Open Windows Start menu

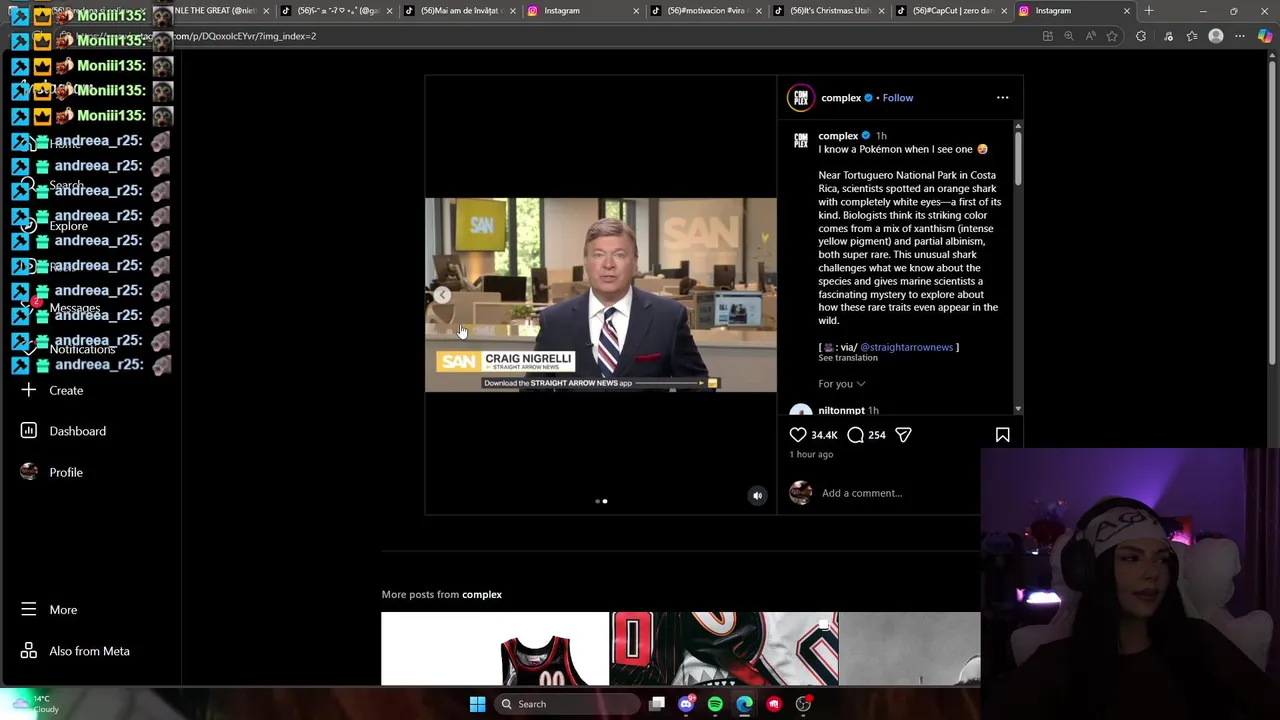[477, 704]
